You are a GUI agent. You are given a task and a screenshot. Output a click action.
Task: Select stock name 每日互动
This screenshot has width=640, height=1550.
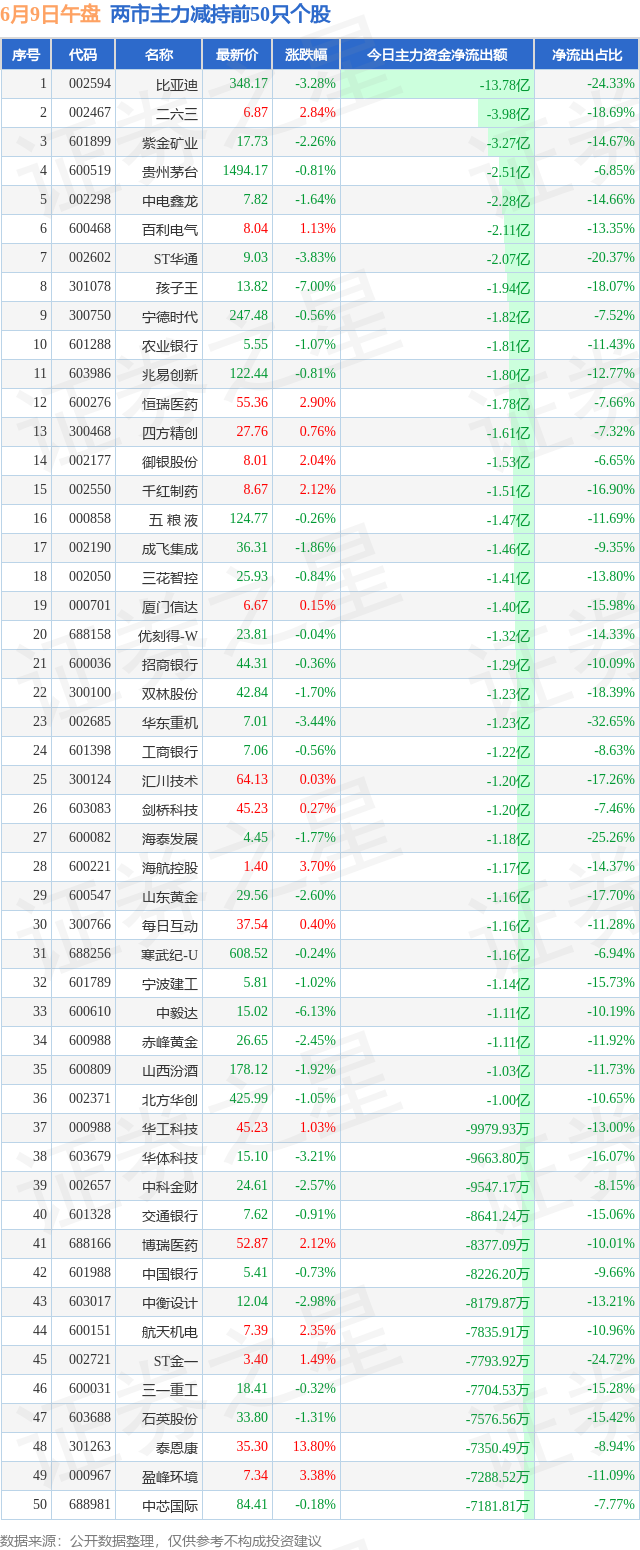170,925
